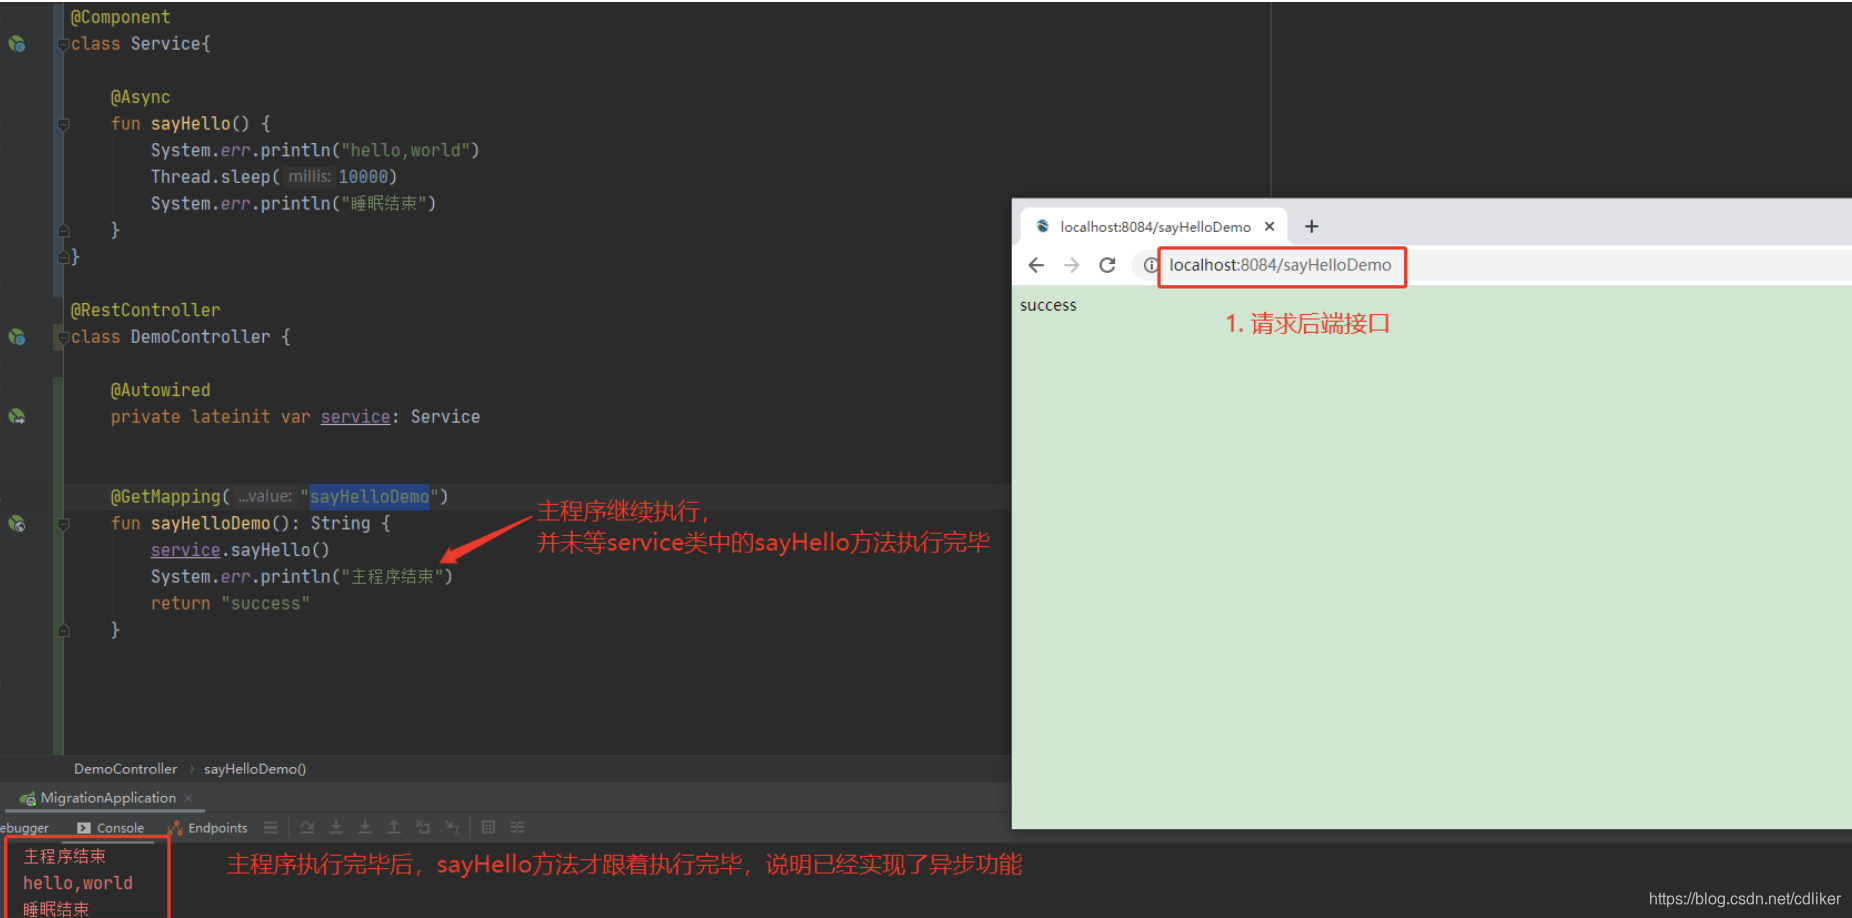
Task: Click service reference in service.sayHello() call
Action: tap(185, 550)
